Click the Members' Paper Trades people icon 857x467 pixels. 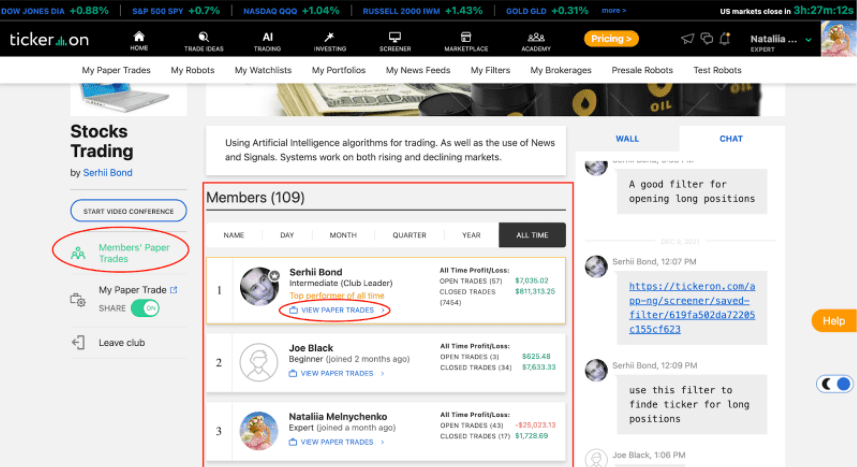78,253
